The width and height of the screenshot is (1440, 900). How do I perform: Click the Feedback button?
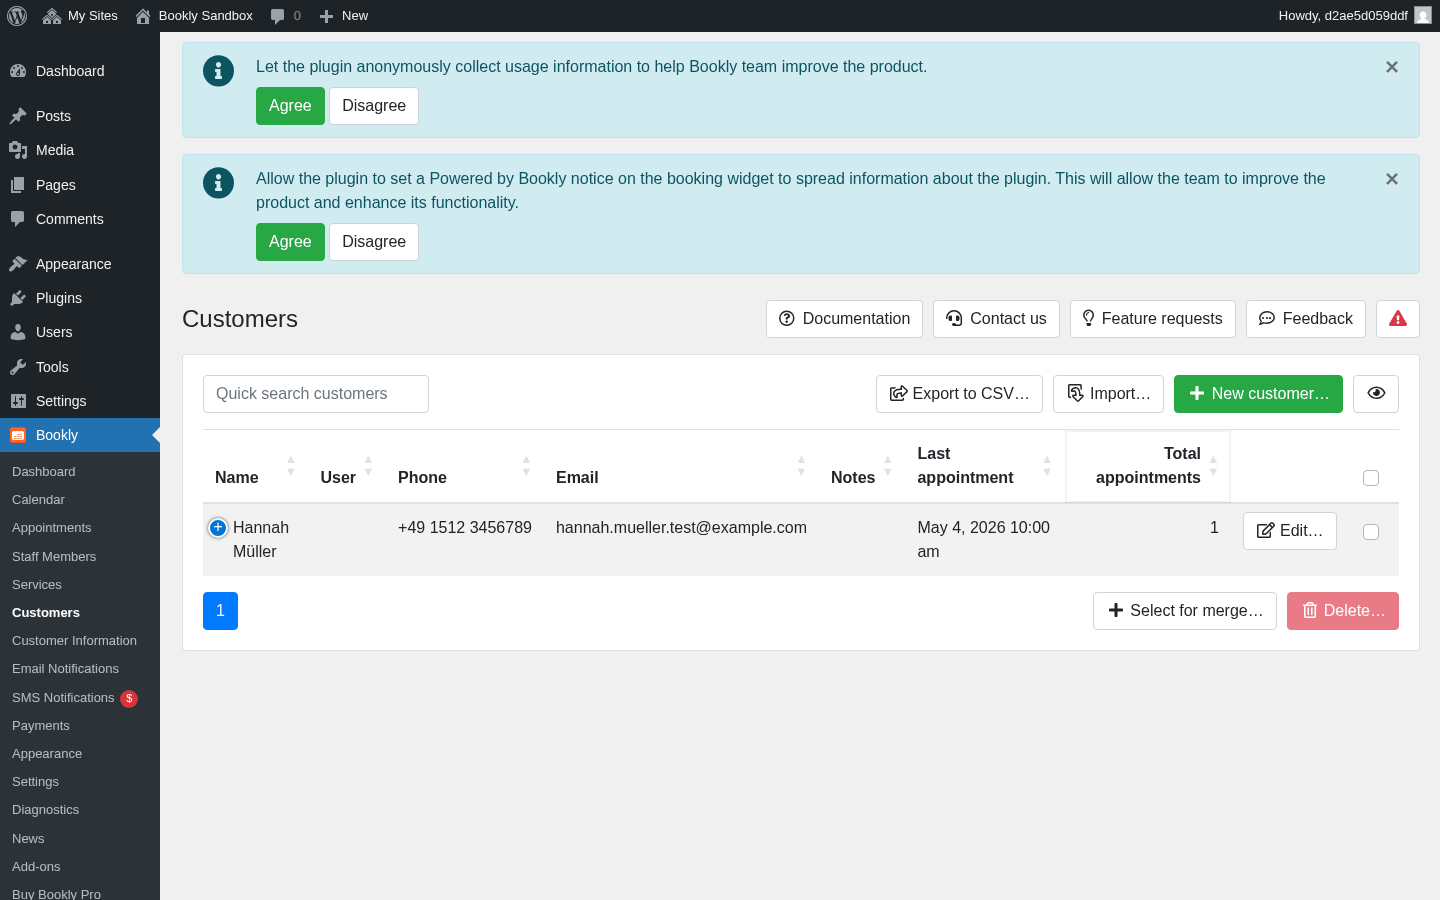1305,319
